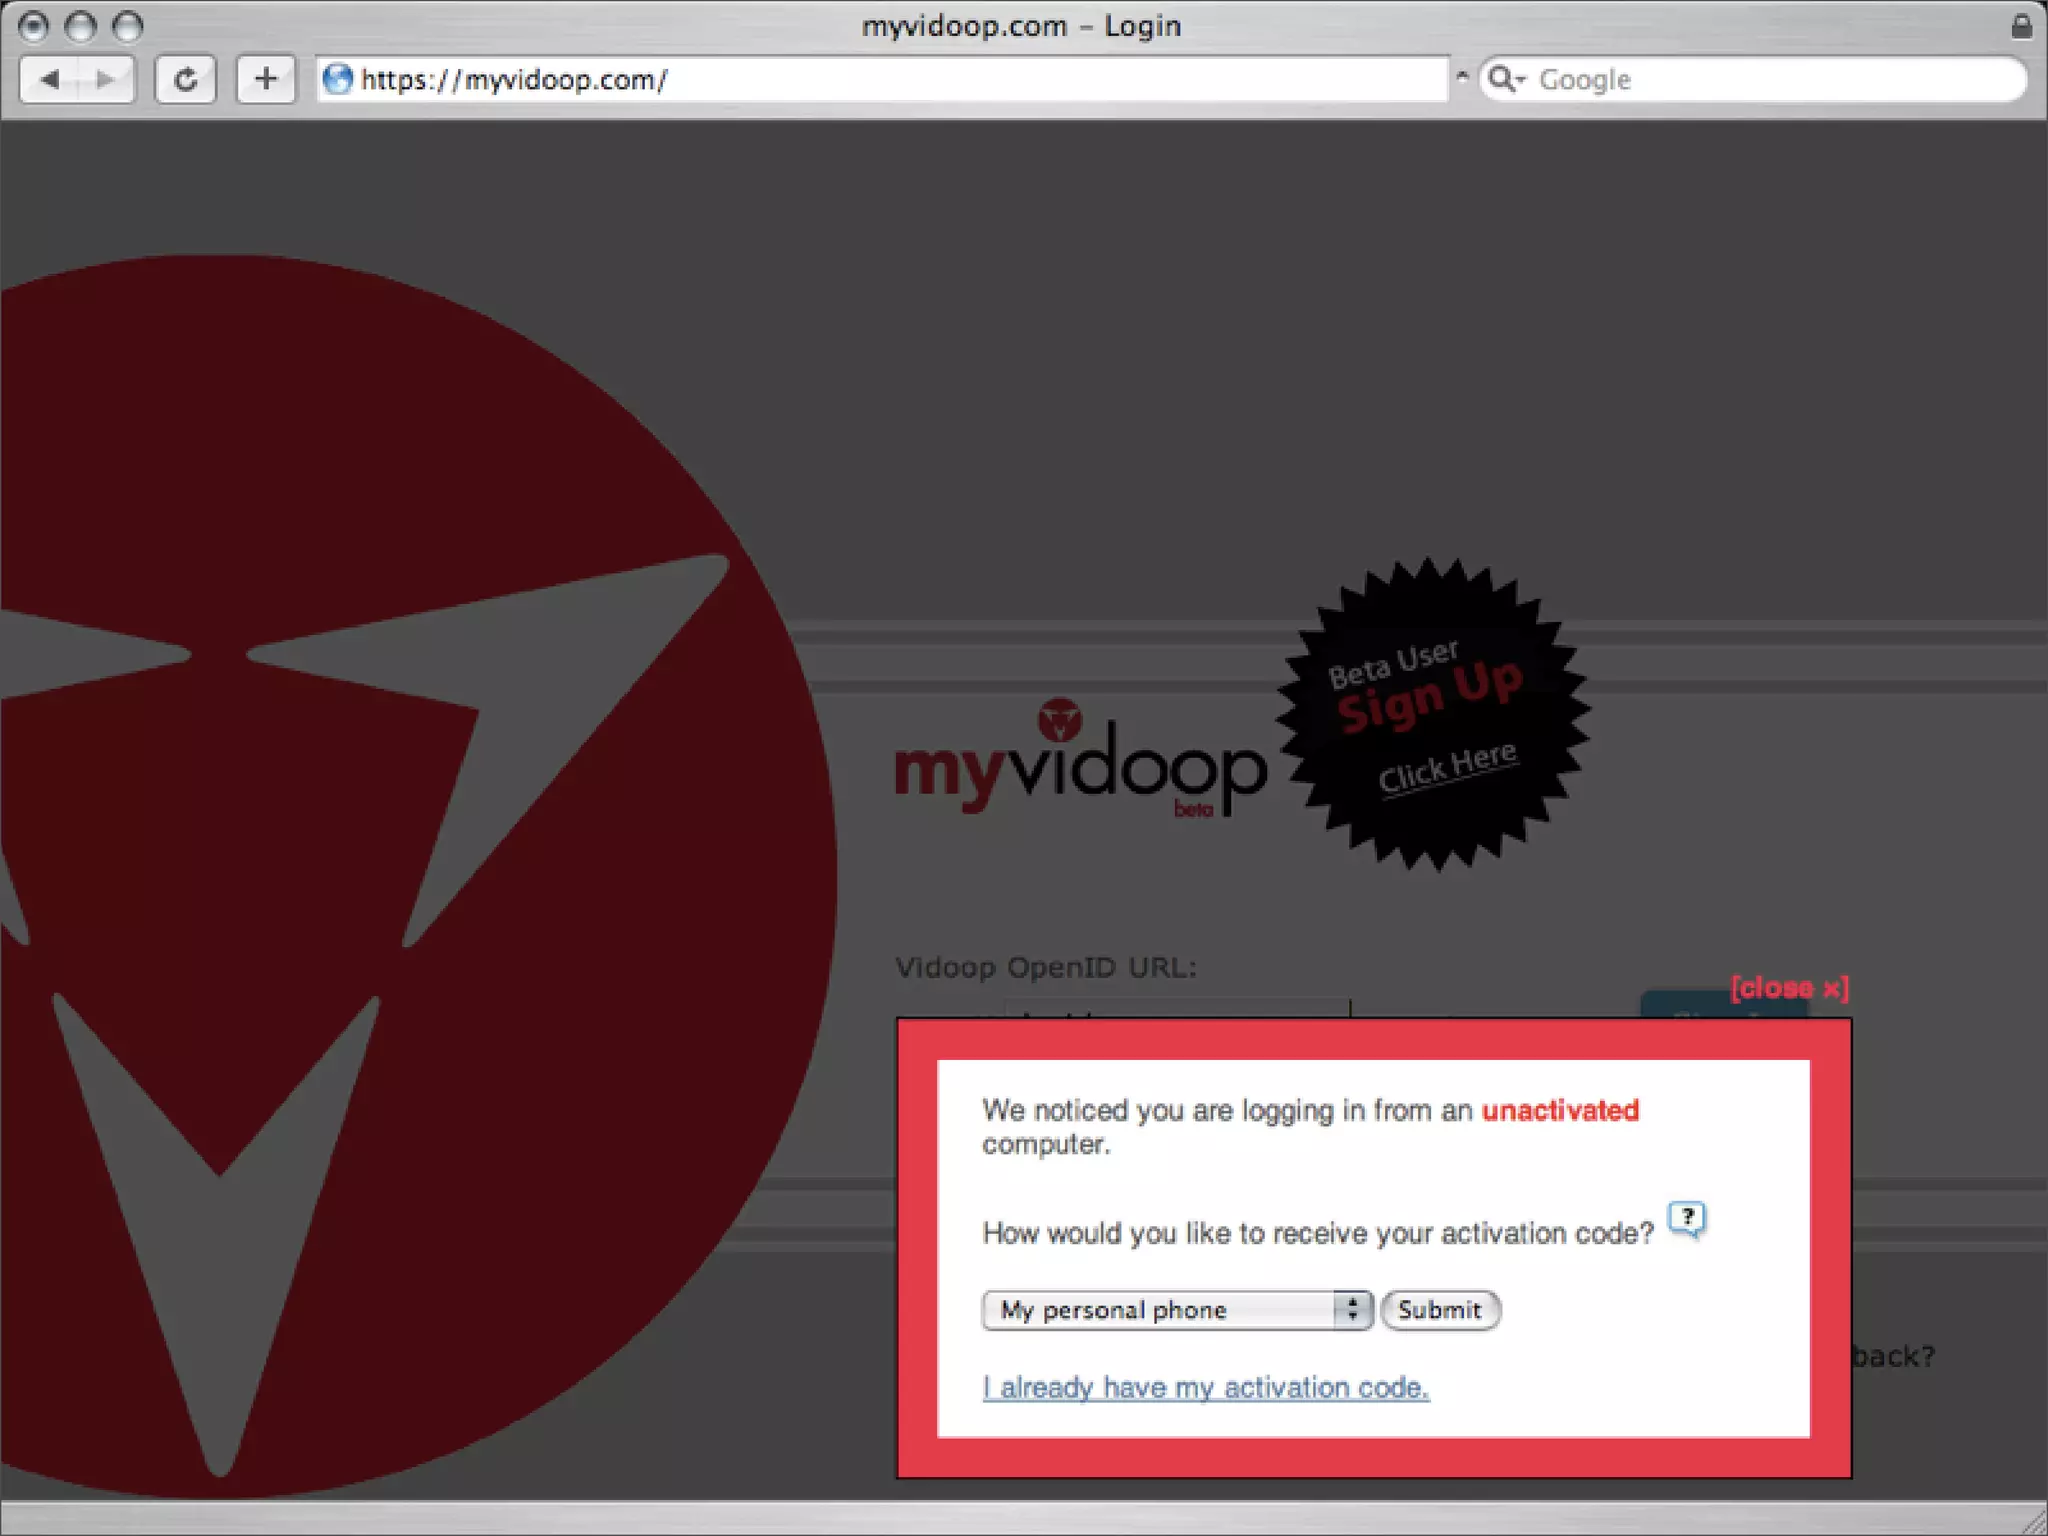The width and height of the screenshot is (2048, 1536).
Task: Reload the page with the refresh icon
Action: (x=185, y=79)
